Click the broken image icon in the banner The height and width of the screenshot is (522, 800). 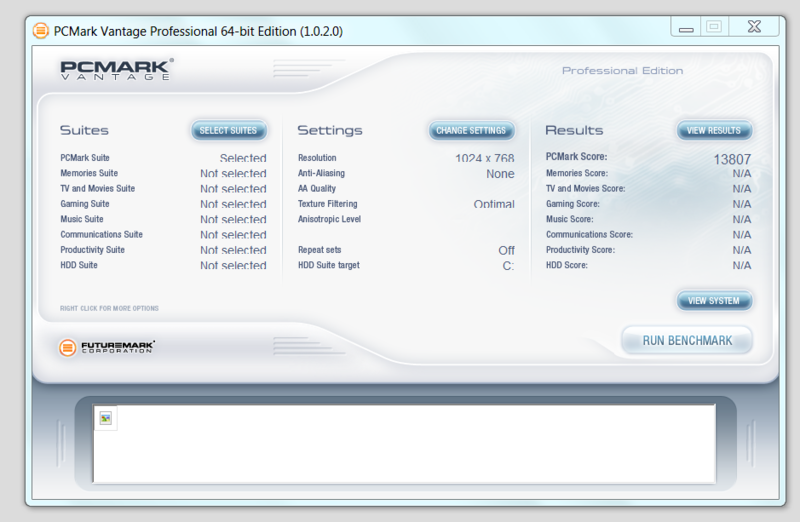tap(106, 418)
